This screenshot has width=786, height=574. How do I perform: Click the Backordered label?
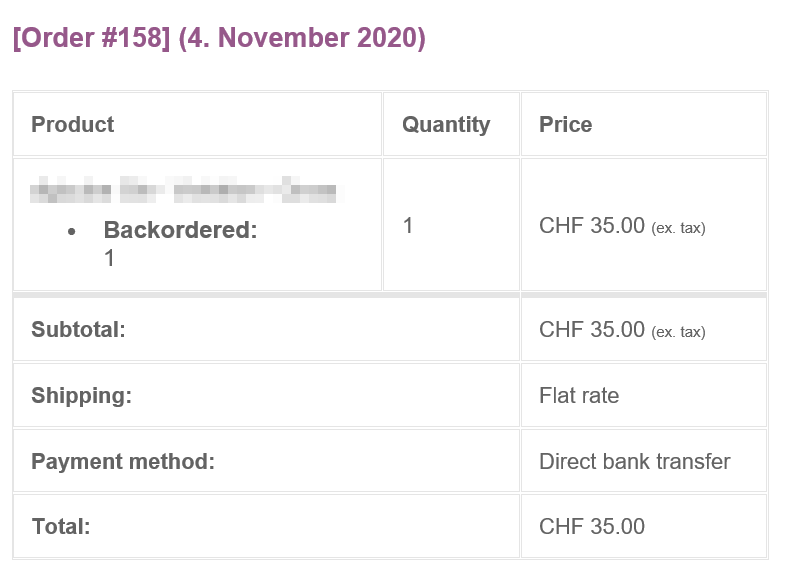pos(180,230)
